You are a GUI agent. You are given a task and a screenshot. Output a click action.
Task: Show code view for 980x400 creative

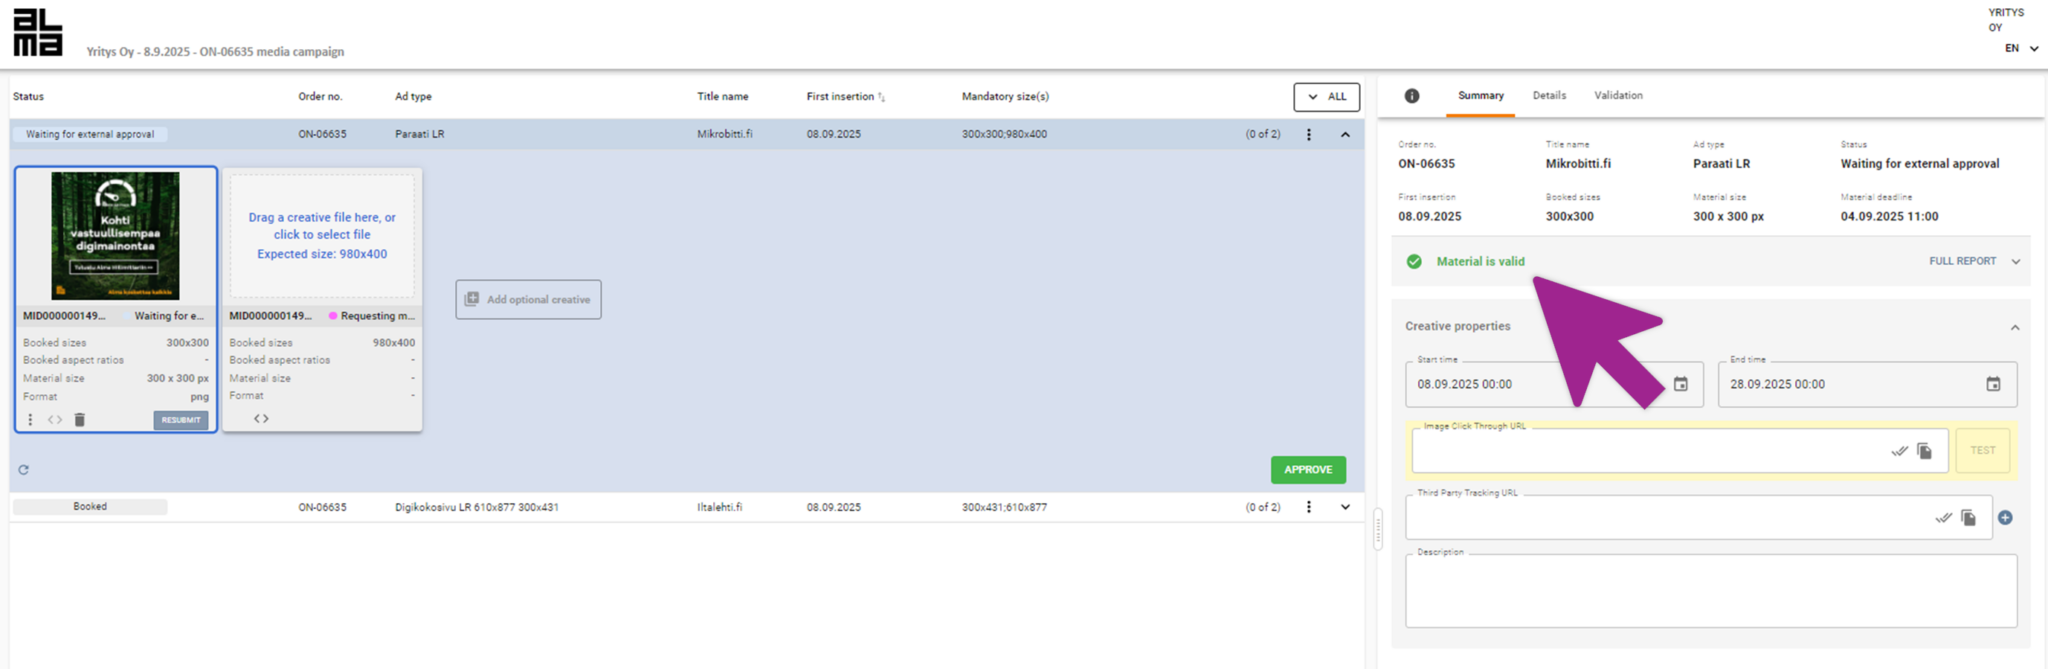[261, 419]
